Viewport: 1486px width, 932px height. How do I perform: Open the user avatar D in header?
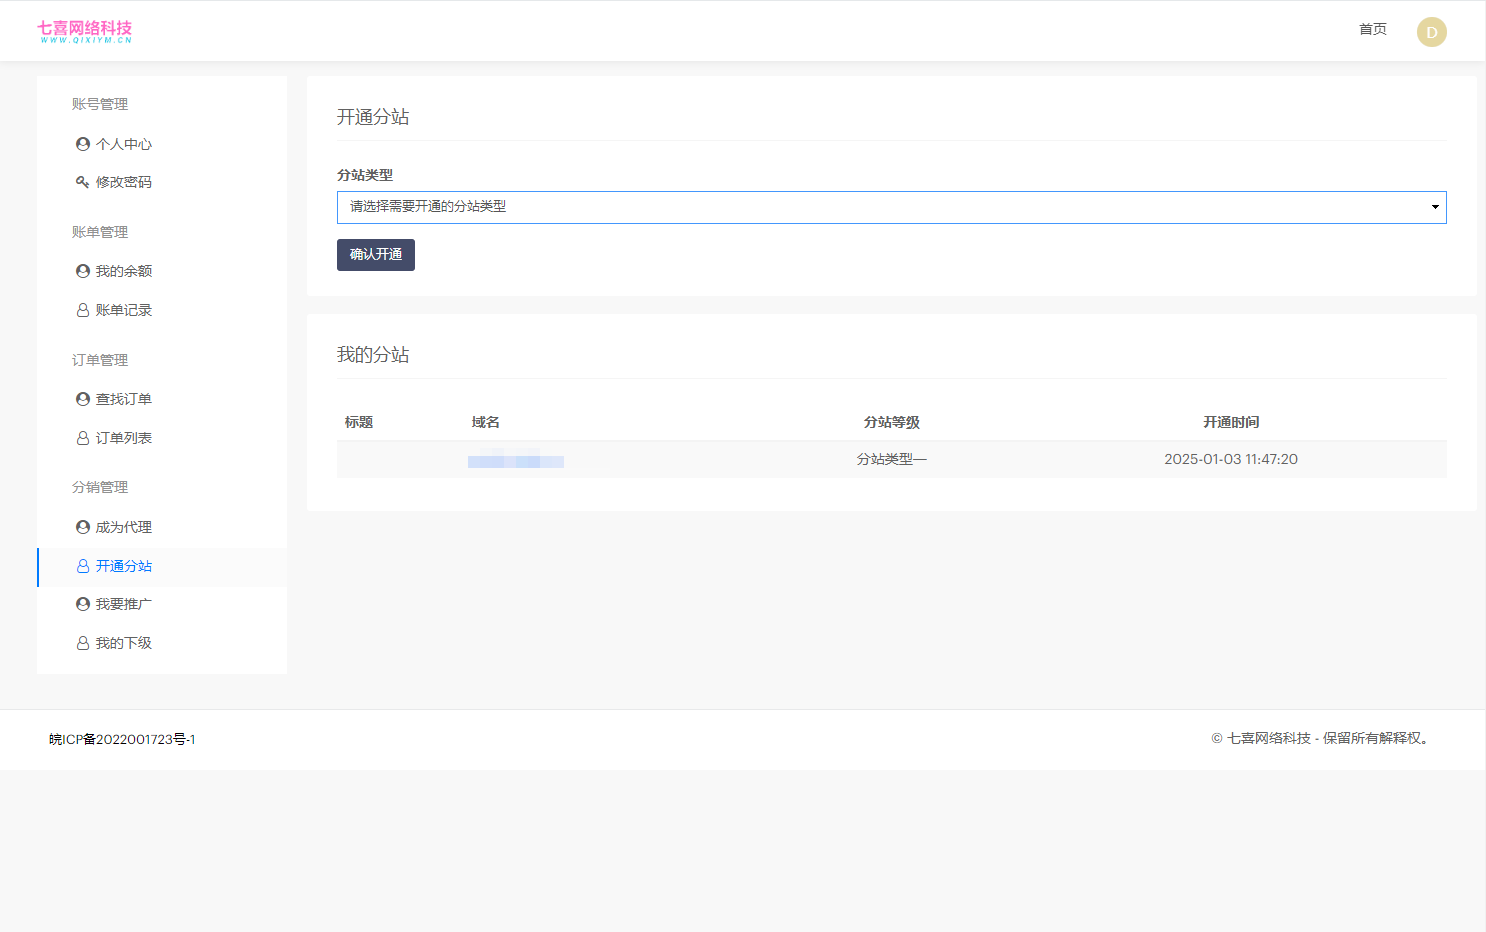[x=1431, y=32]
